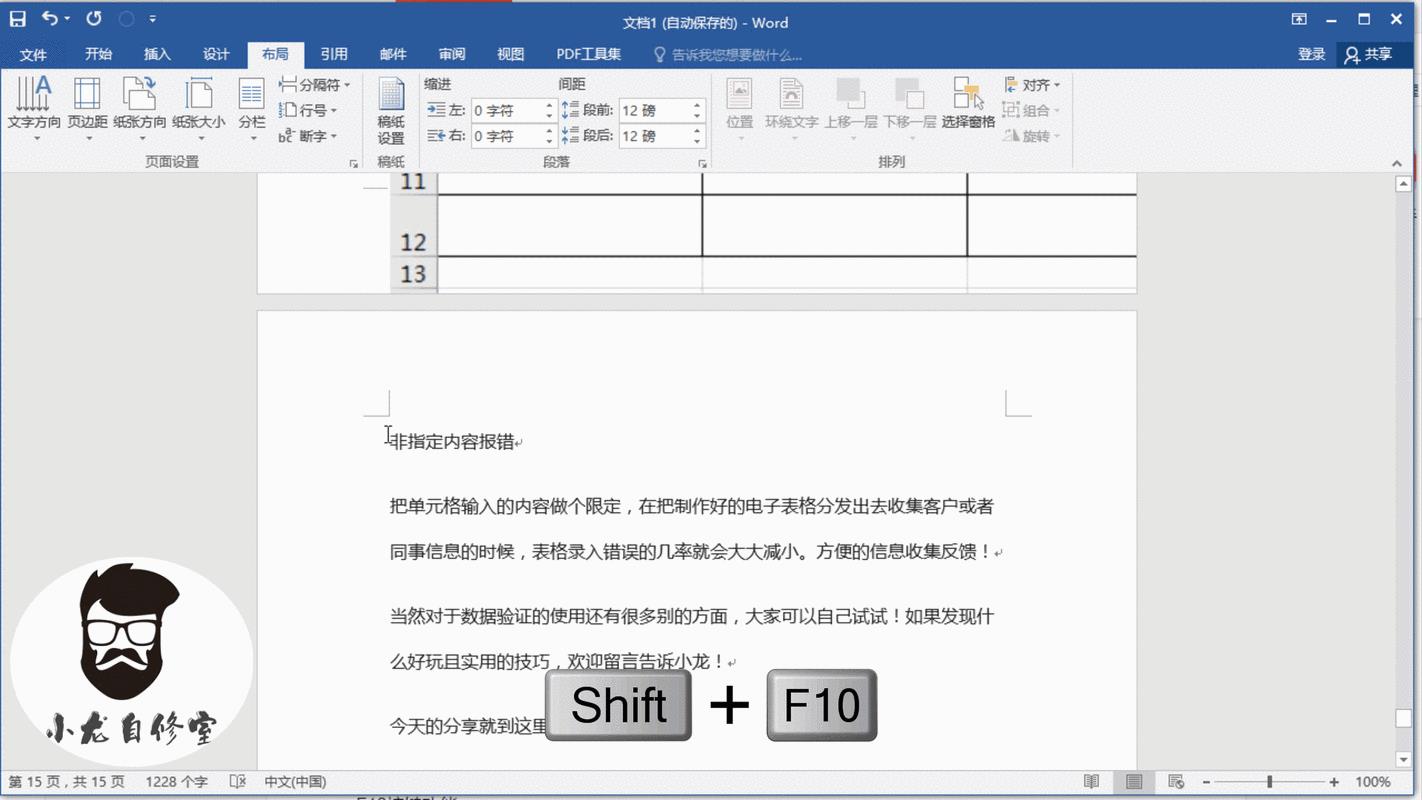1422x800 pixels.
Task: Open the 分栏 columns tool
Action: pos(252,108)
